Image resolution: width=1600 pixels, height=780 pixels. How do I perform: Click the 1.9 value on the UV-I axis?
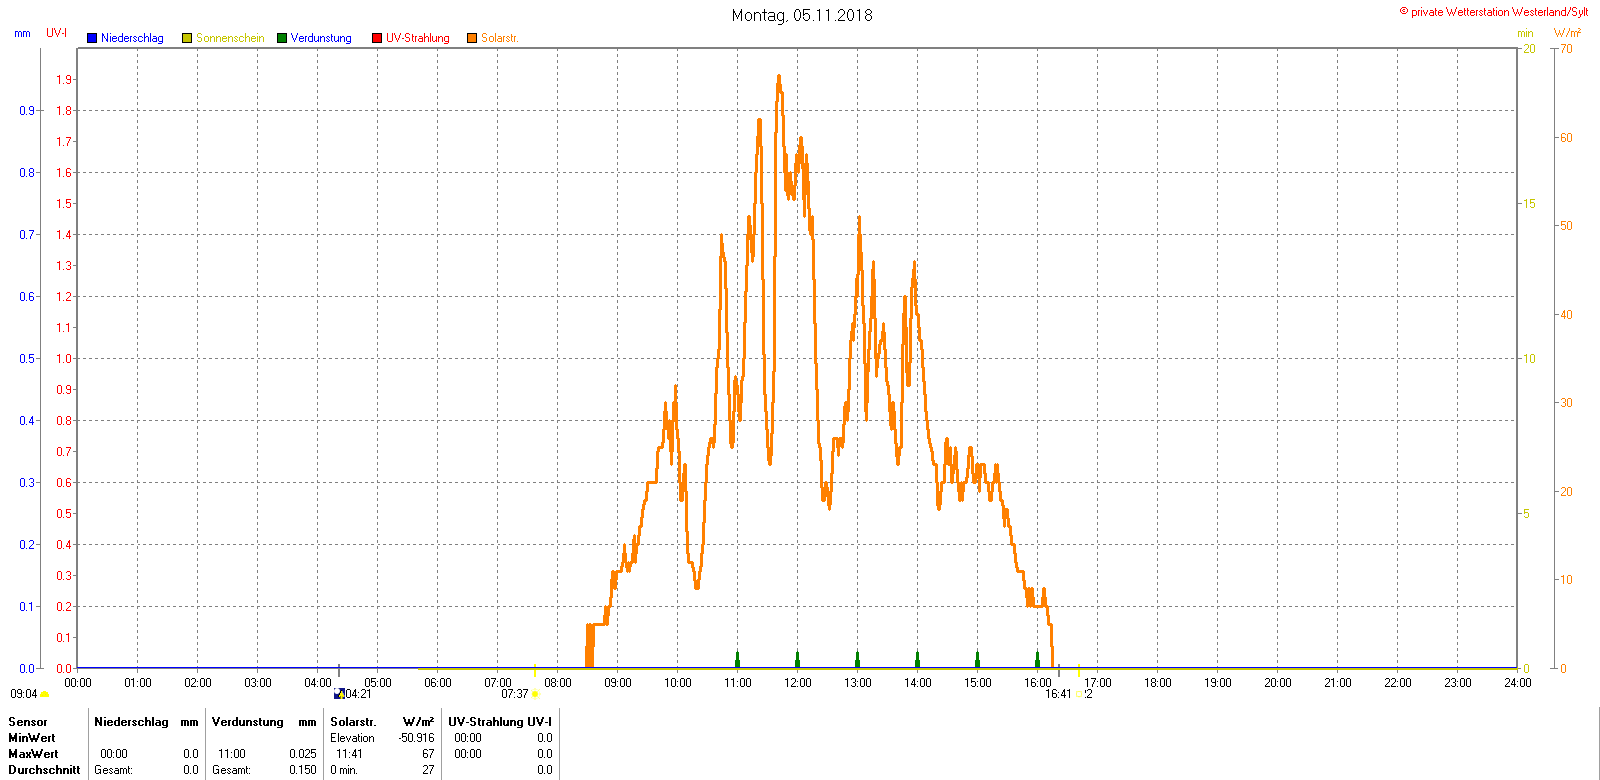(64, 80)
